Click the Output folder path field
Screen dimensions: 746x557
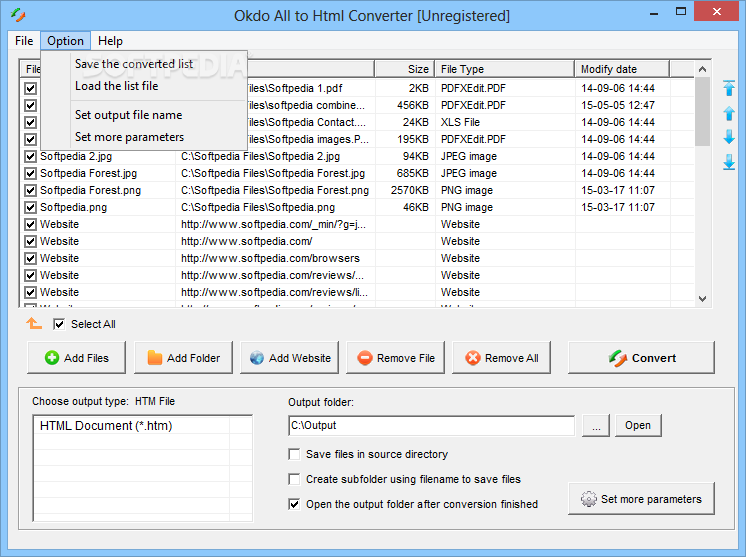pyautogui.click(x=432, y=425)
